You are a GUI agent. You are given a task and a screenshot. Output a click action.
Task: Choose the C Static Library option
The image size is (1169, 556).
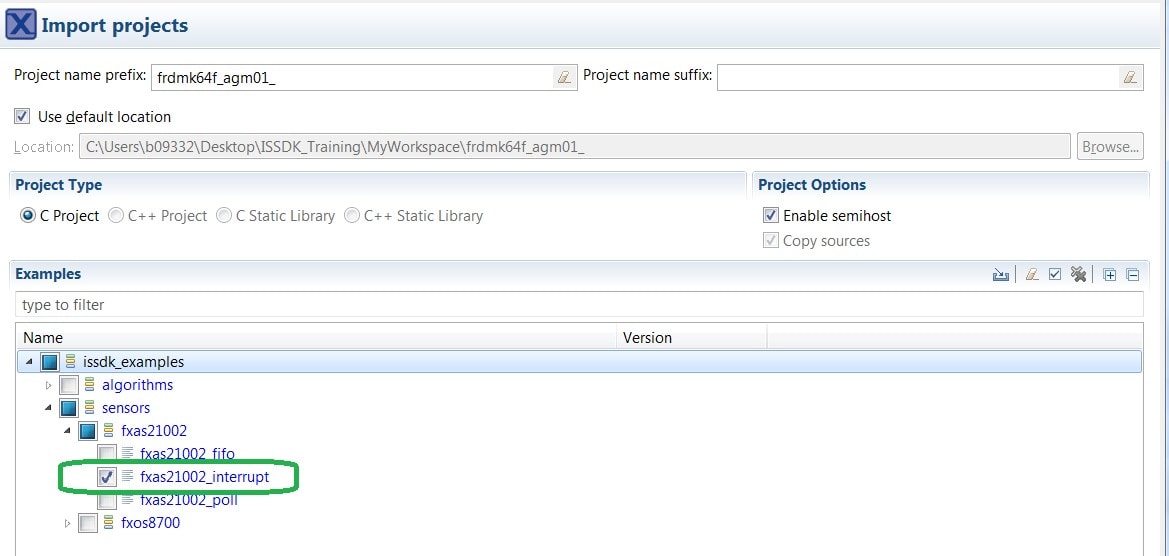point(224,216)
